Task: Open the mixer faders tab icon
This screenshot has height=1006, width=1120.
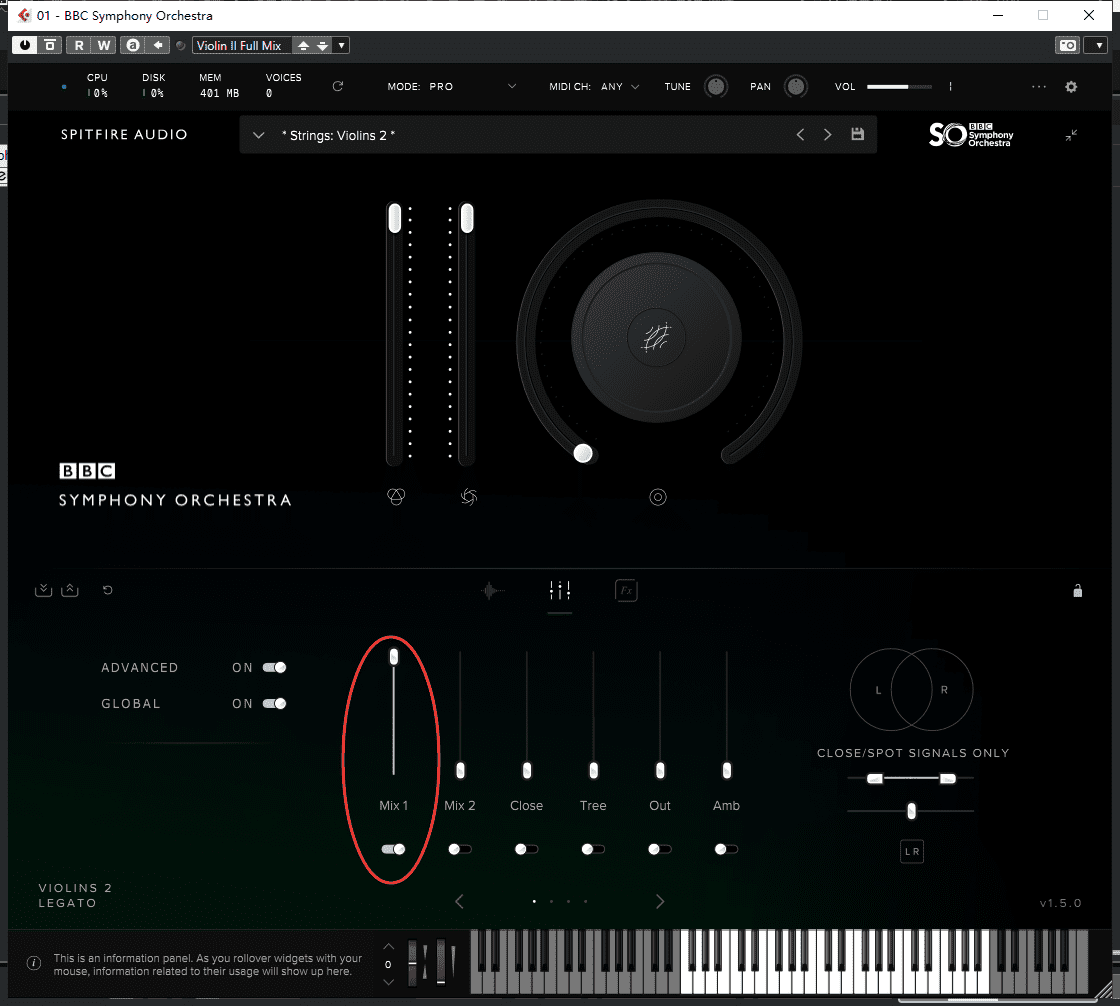Action: coord(560,591)
